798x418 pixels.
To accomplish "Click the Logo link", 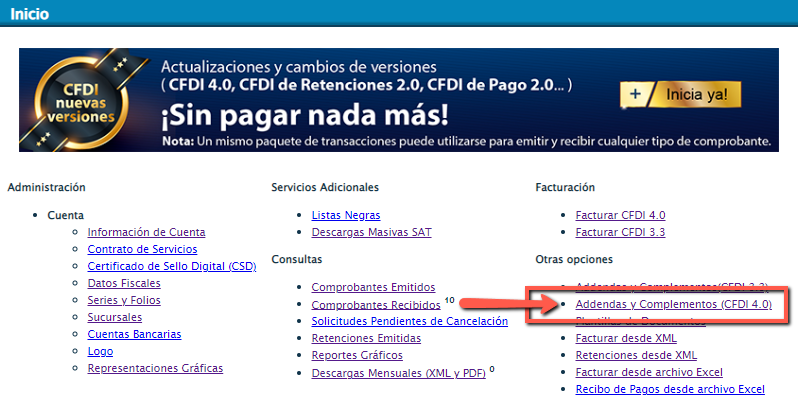I will (100, 351).
